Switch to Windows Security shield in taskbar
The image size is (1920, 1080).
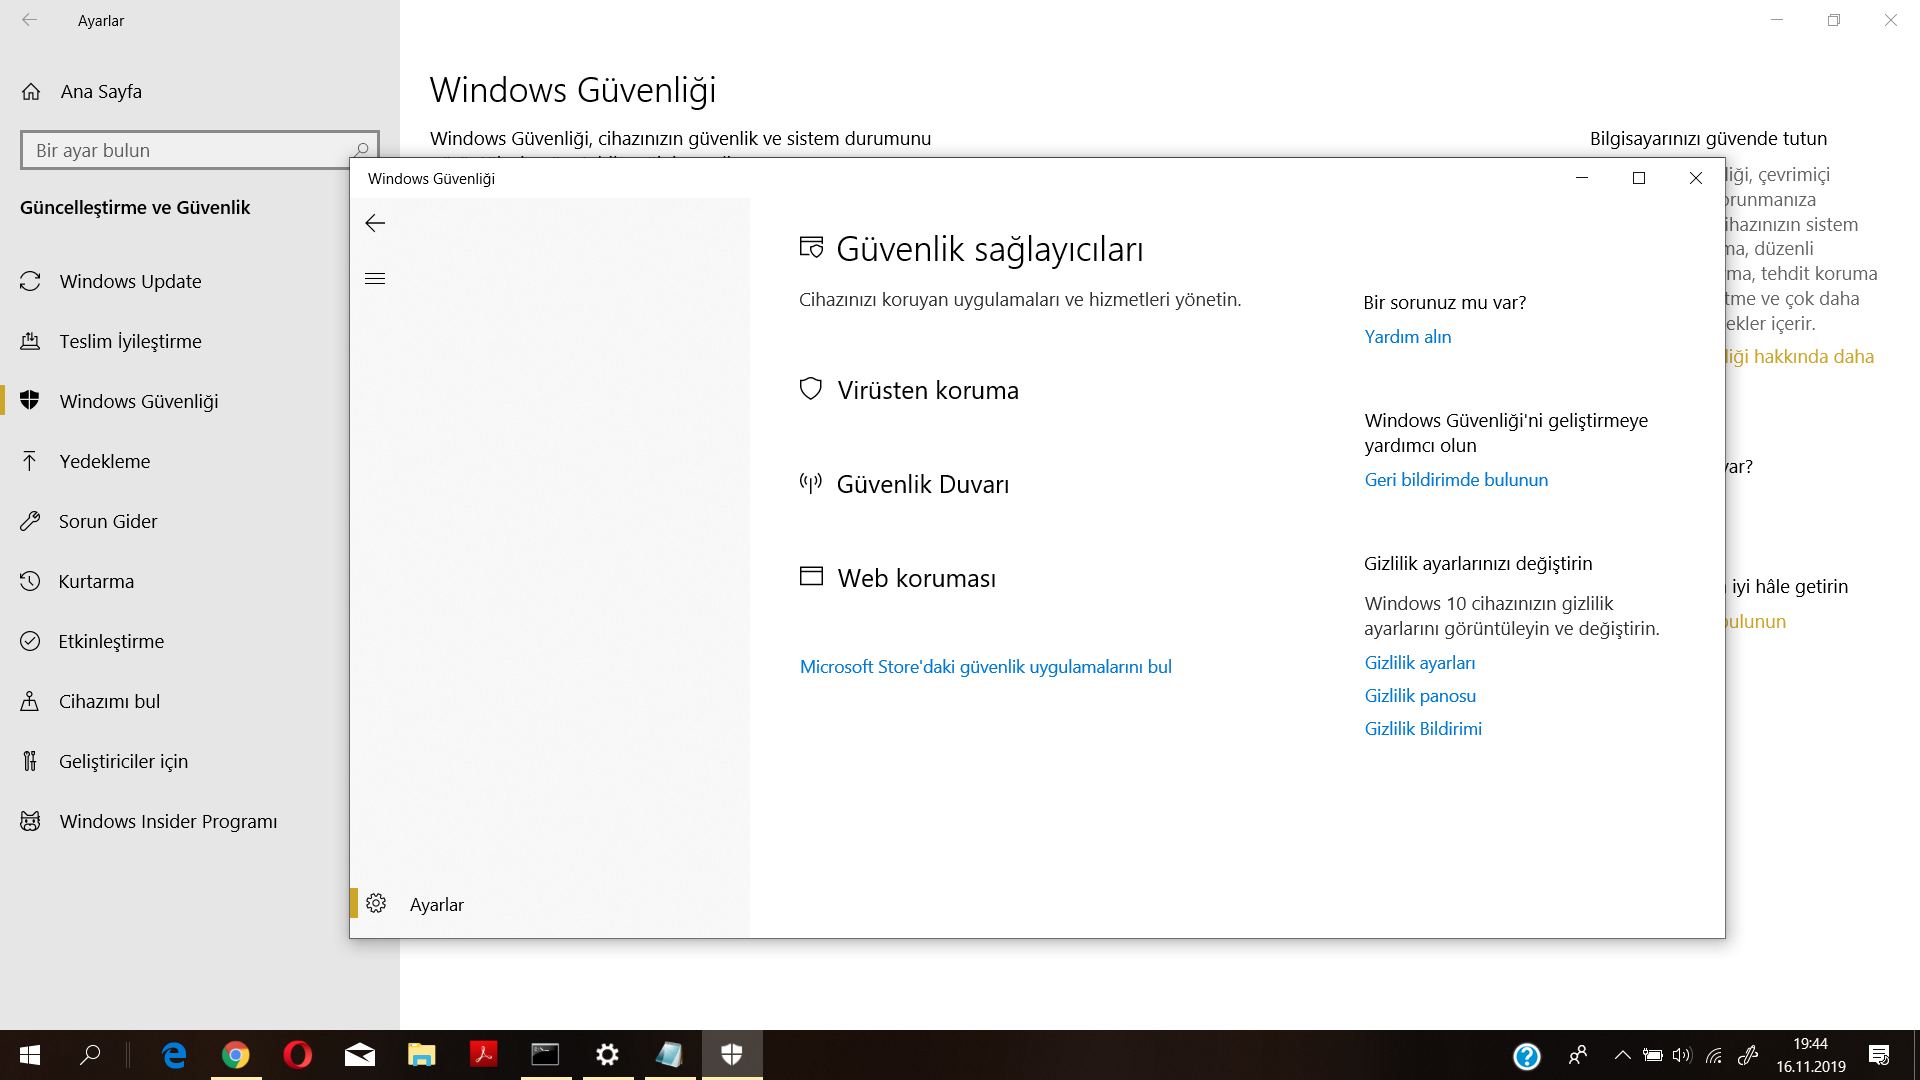tap(732, 1055)
